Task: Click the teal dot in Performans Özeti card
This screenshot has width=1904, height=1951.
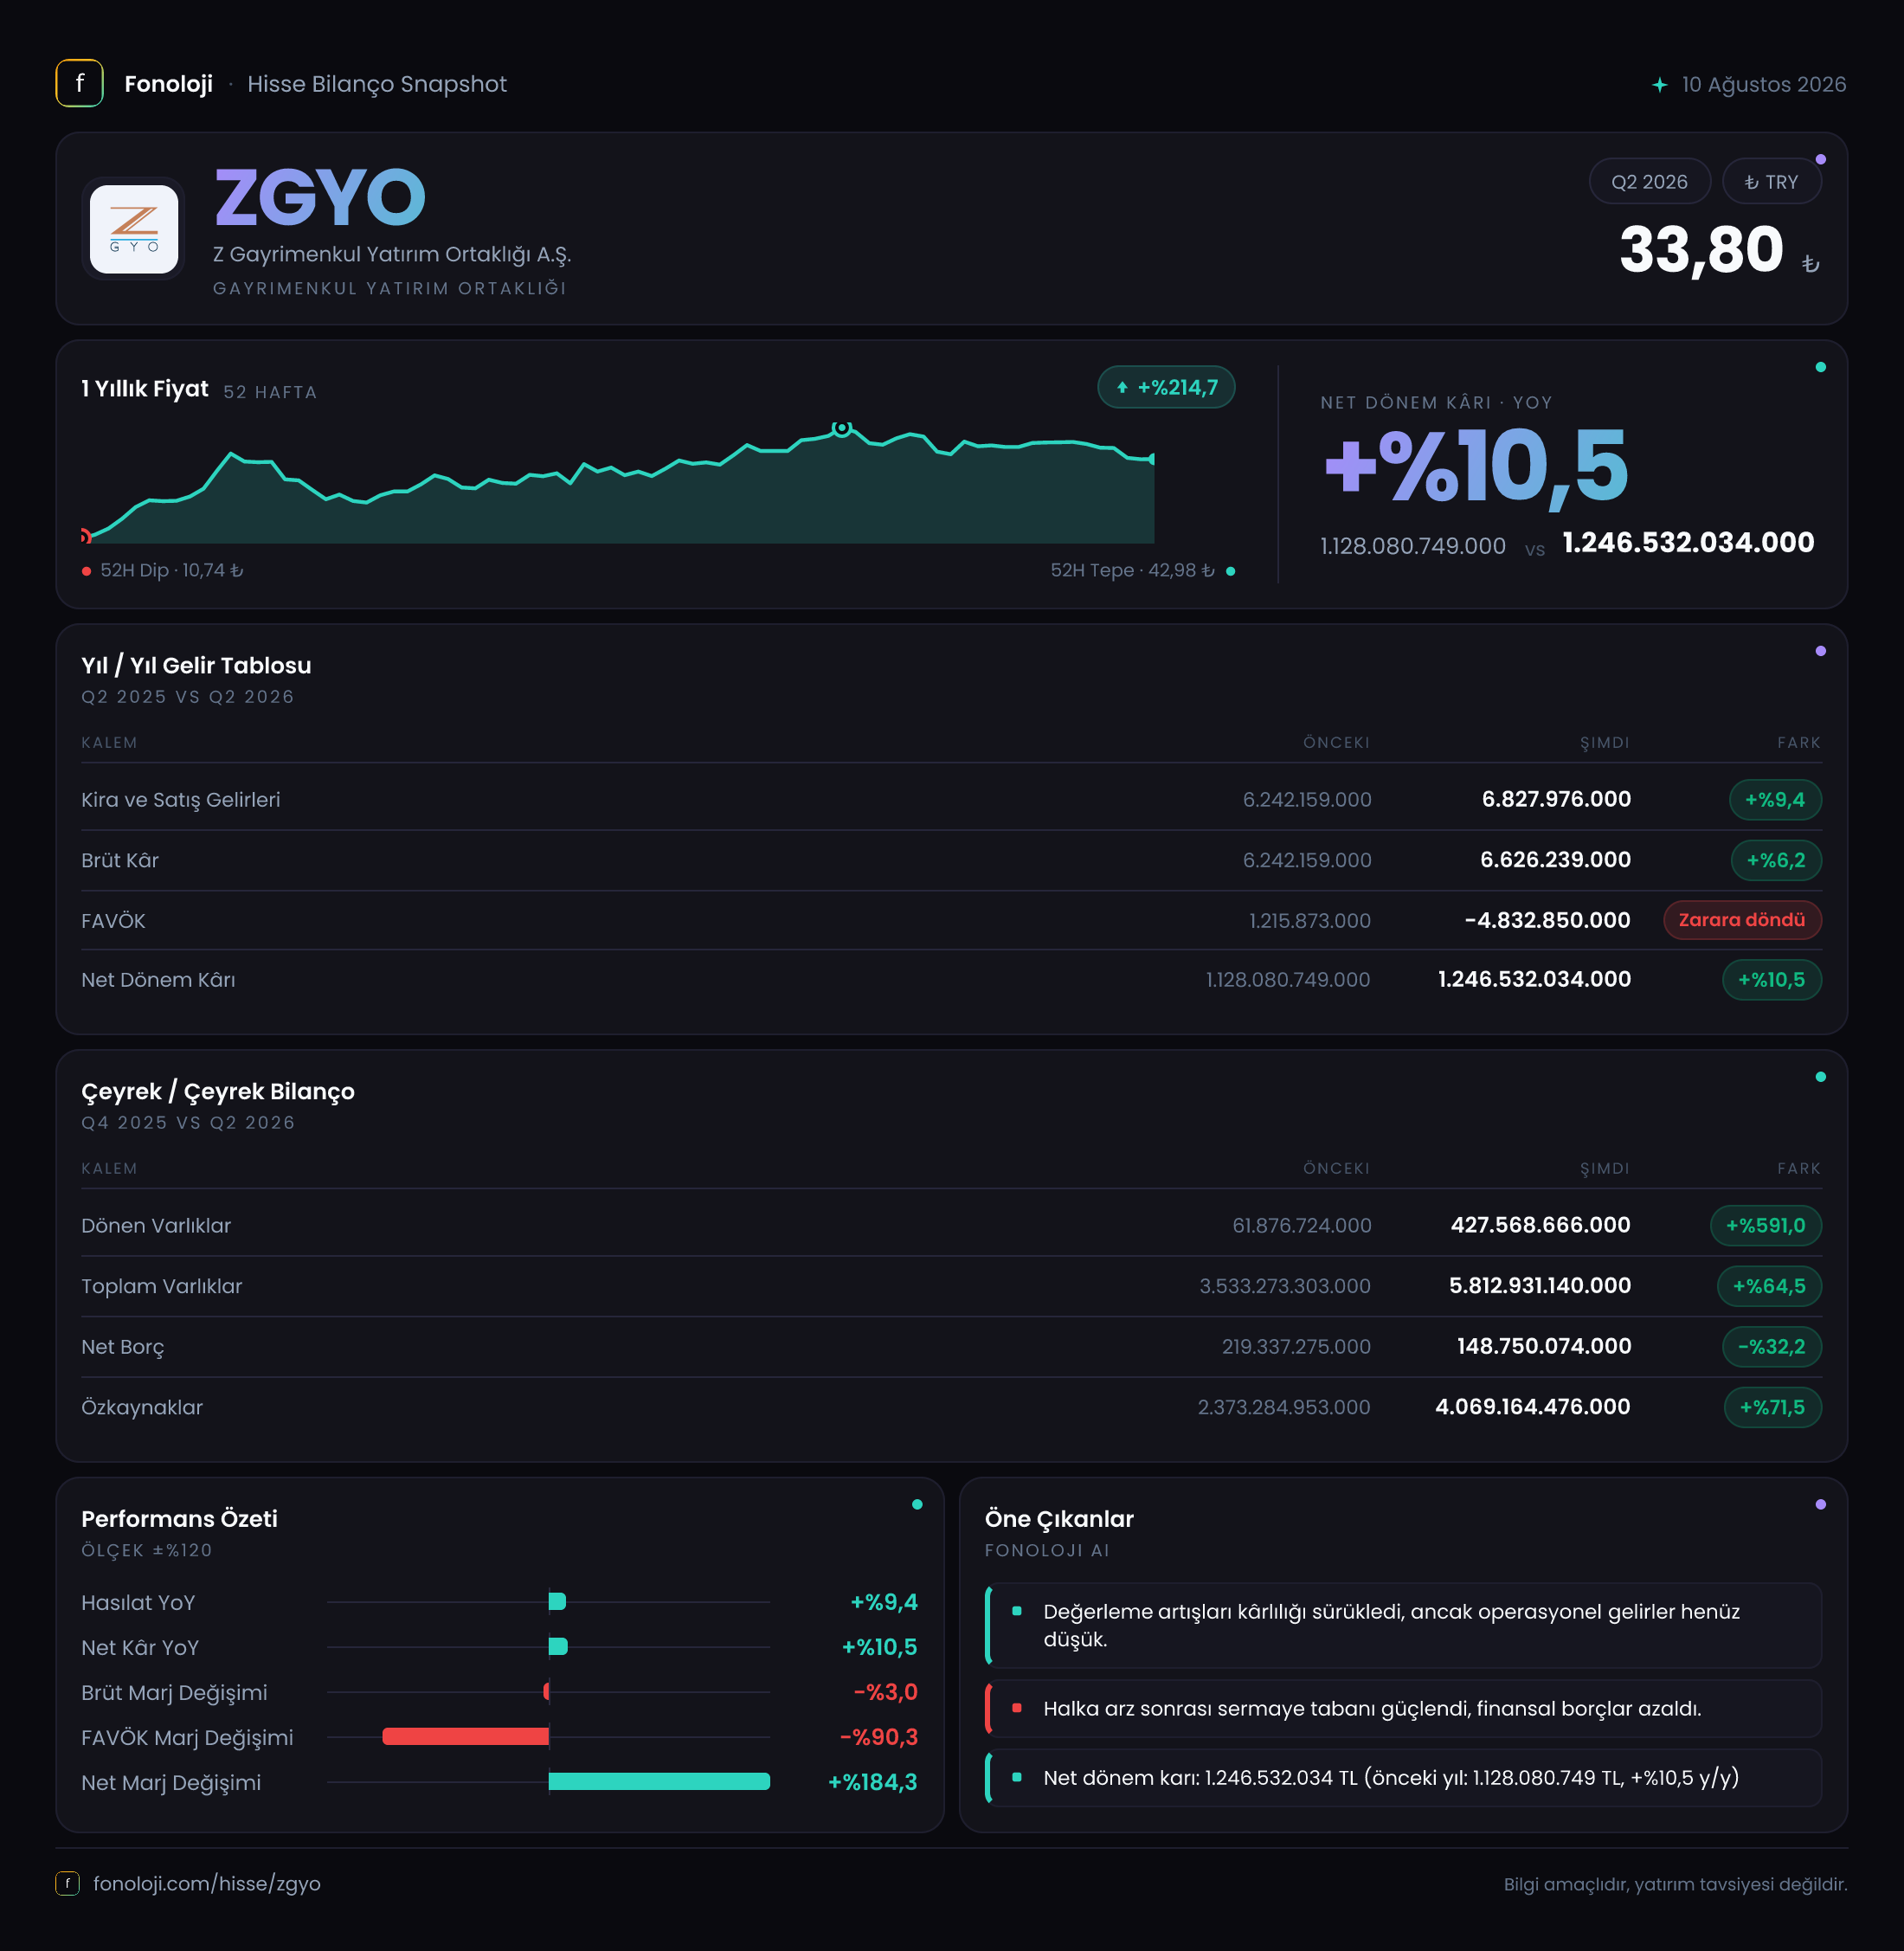Action: pos(917,1504)
